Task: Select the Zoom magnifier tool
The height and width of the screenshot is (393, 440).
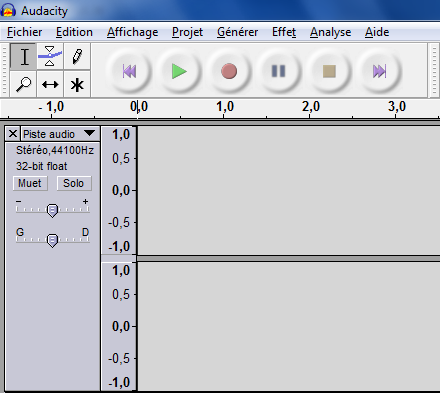Action: tap(23, 84)
